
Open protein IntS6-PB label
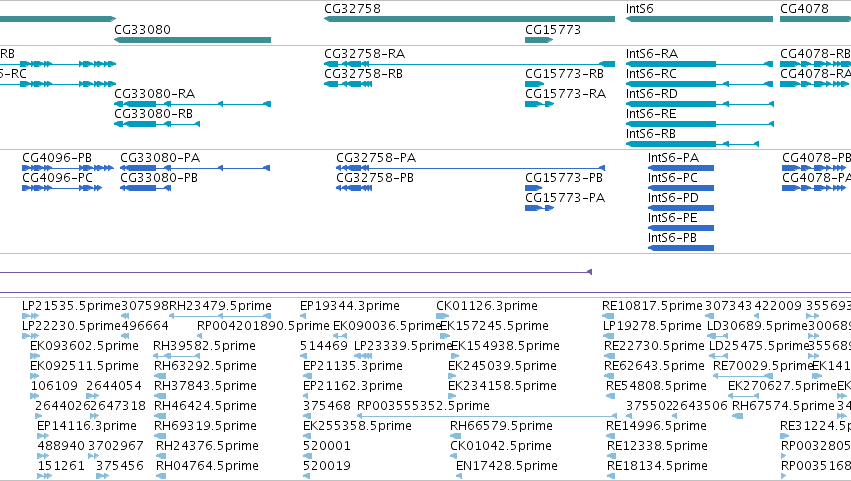click(x=672, y=238)
